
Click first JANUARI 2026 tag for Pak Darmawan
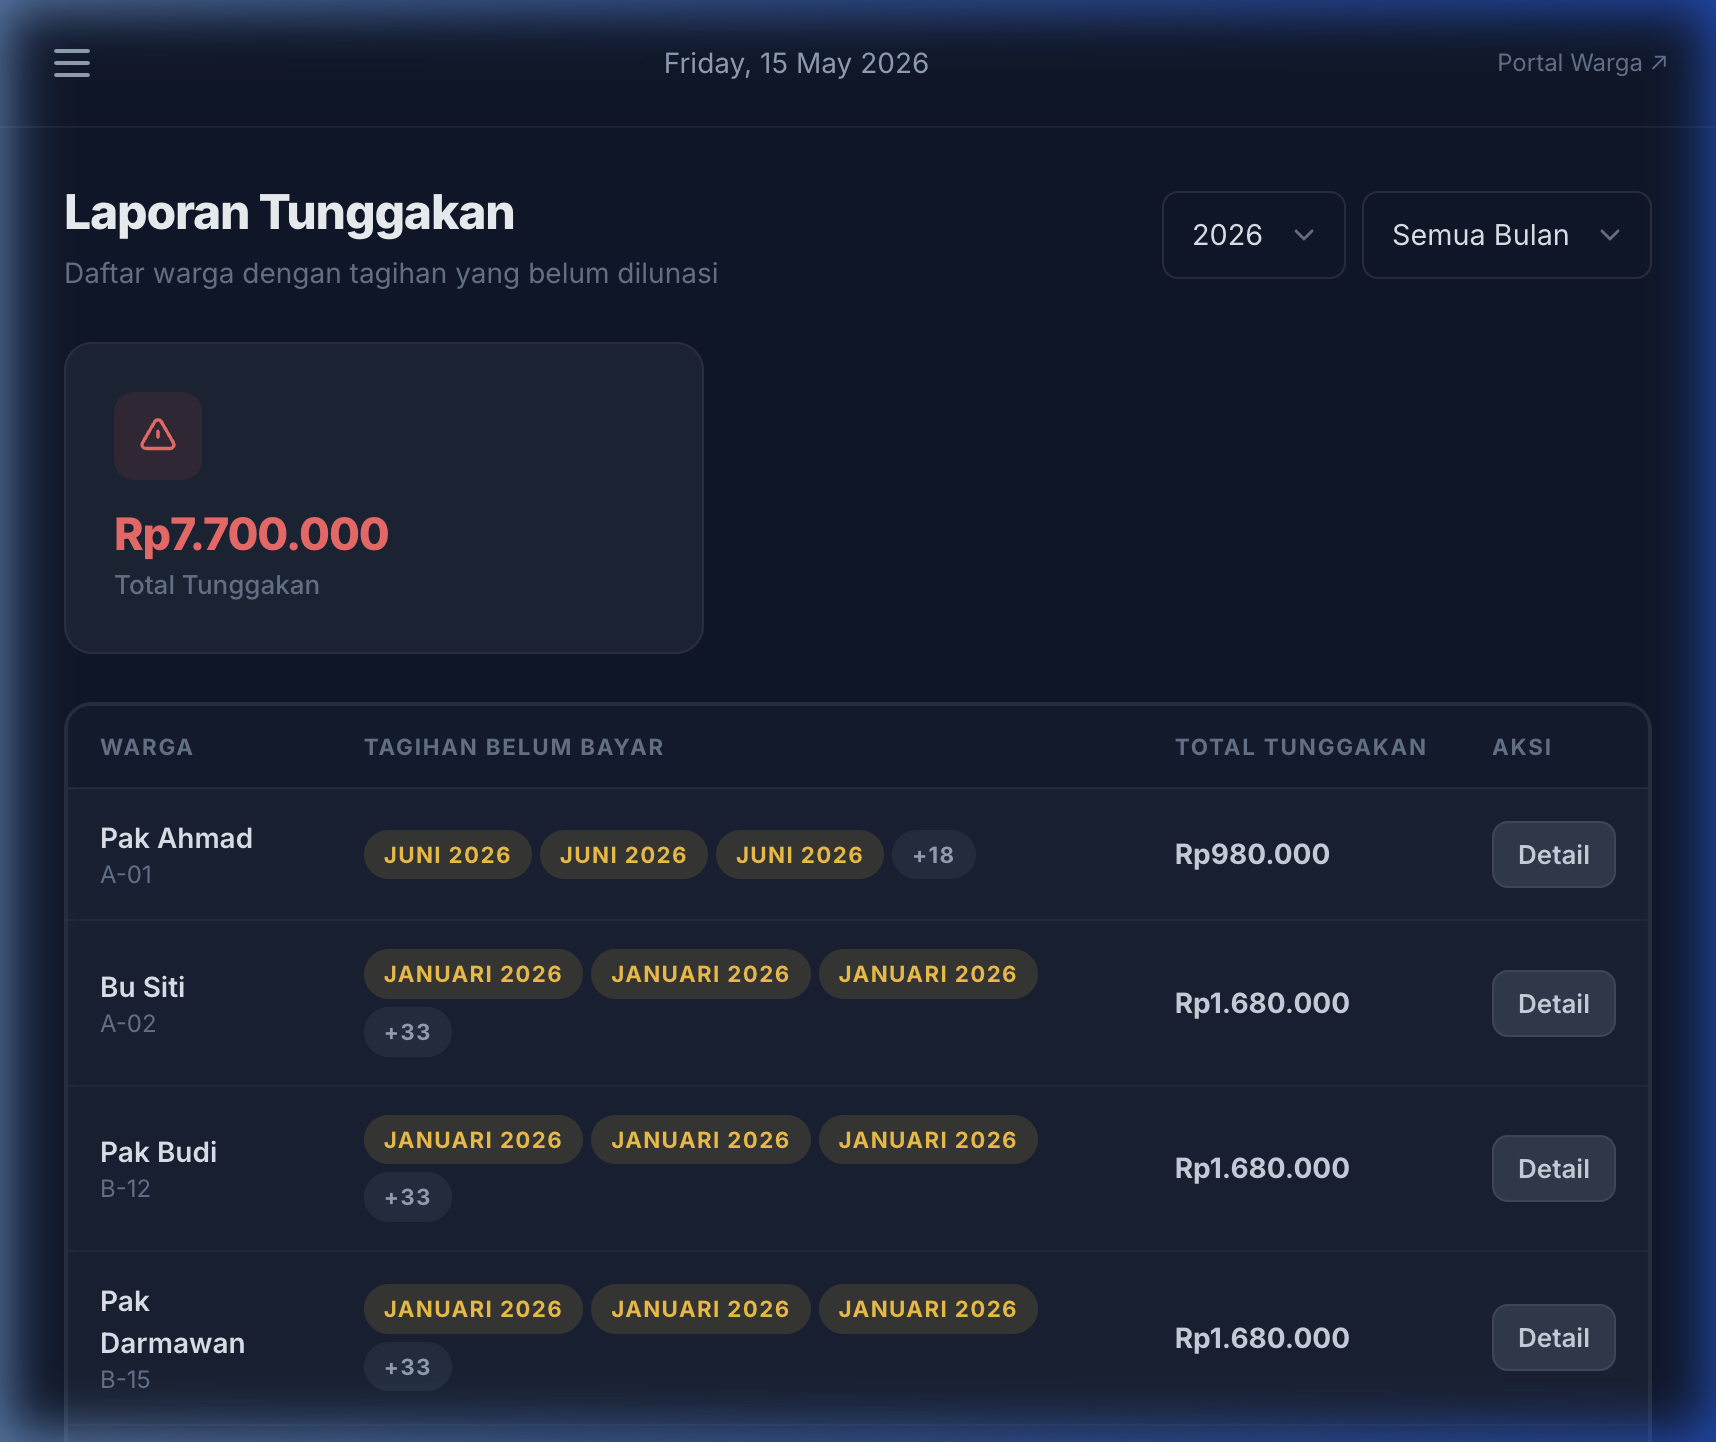pos(473,1309)
